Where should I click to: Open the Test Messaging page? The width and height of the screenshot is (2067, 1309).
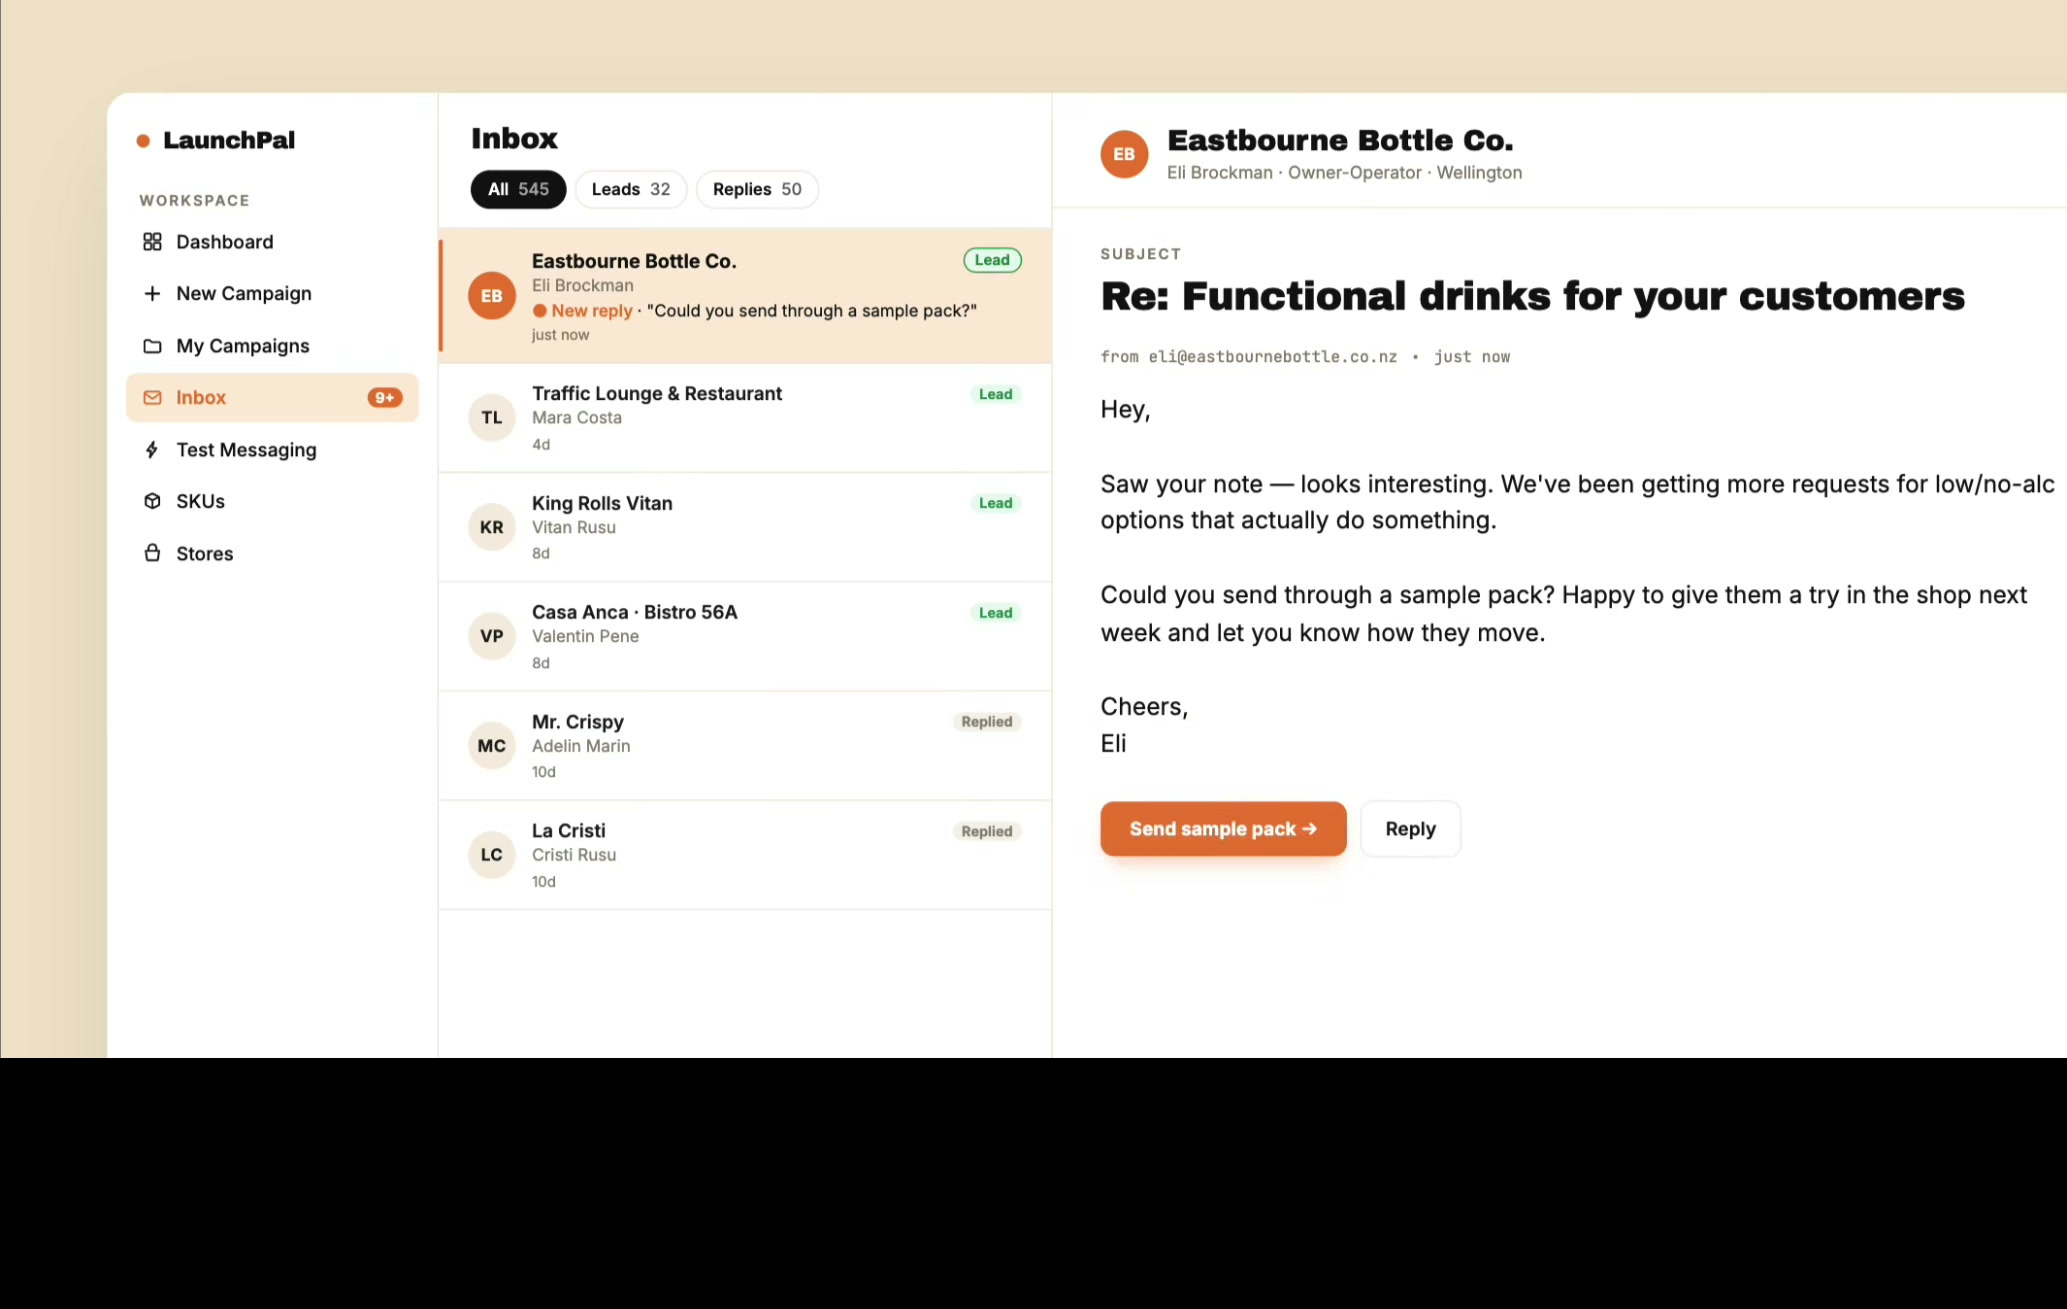(272, 450)
